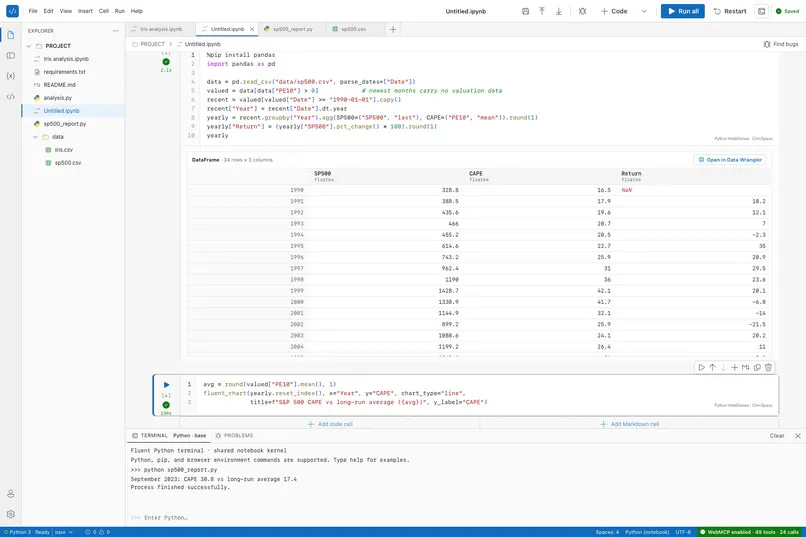Delete cell with trash icon
The height and width of the screenshot is (537, 806).
[x=768, y=367]
